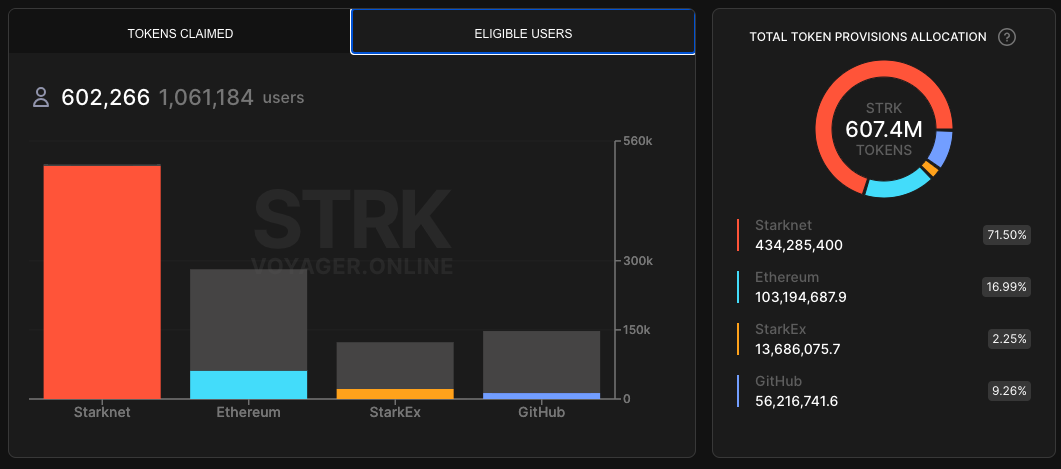Click the 9.26% percentage badge
The image size is (1061, 469).
[1010, 391]
